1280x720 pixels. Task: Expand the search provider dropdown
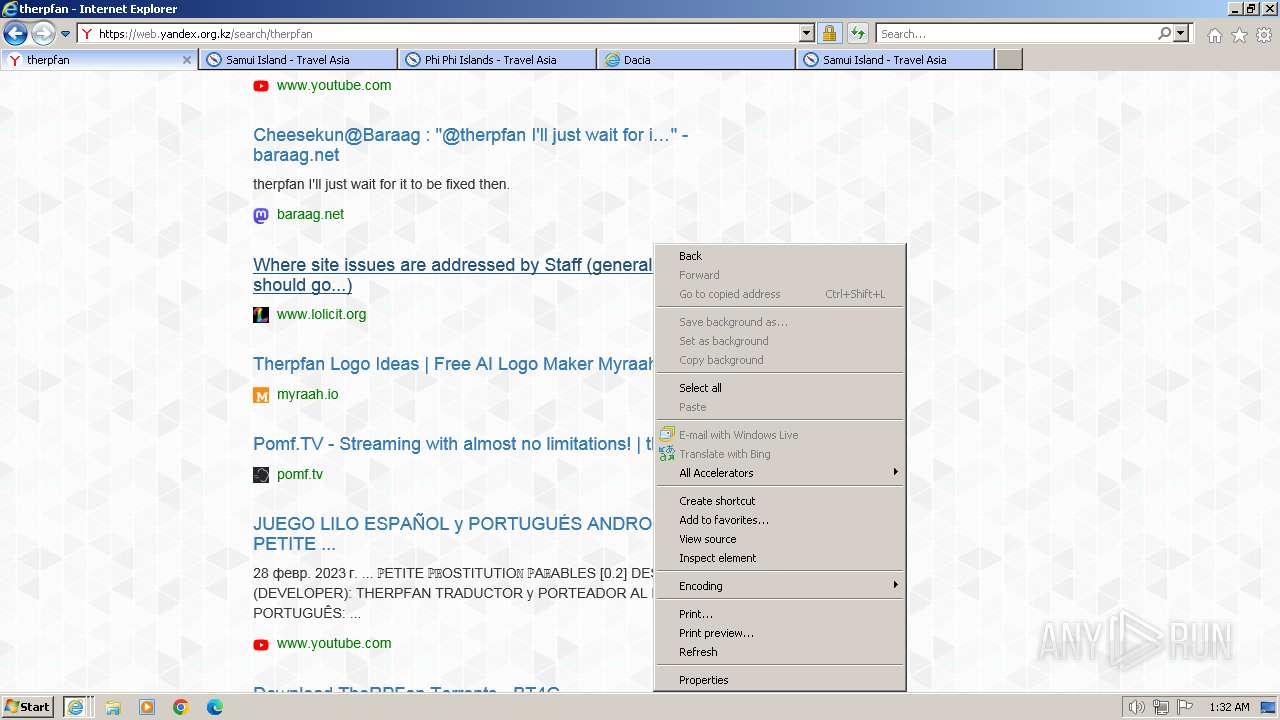pyautogui.click(x=1181, y=33)
